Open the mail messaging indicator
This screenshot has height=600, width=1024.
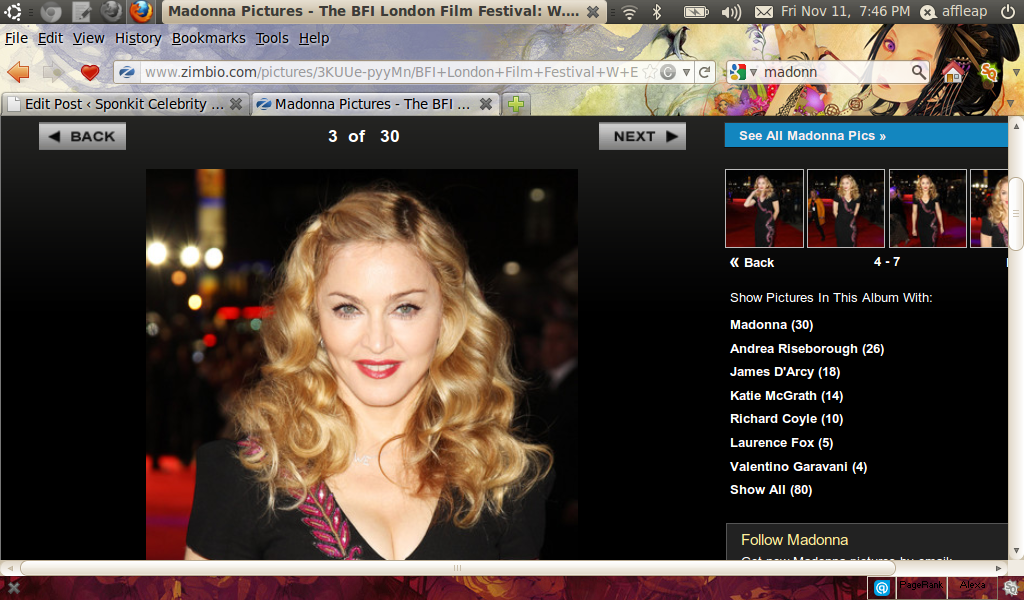(763, 12)
